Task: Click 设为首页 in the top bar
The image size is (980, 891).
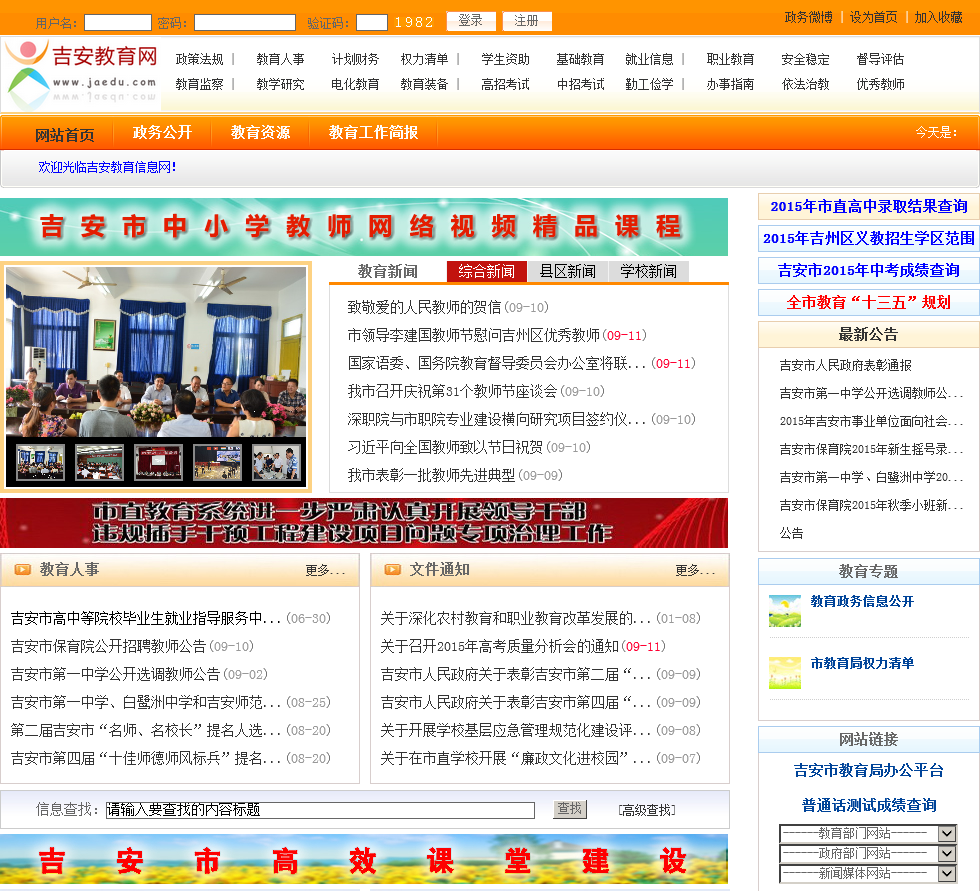Action: click(x=873, y=17)
